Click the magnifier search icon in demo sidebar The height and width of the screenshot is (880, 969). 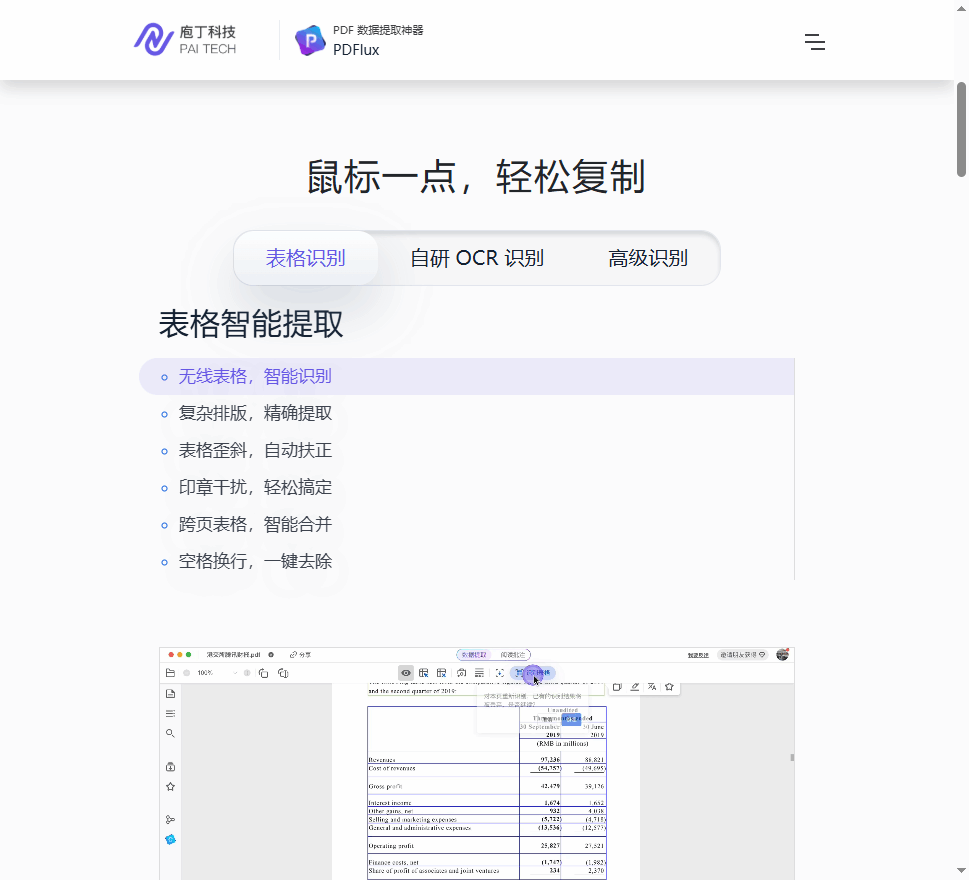point(170,733)
